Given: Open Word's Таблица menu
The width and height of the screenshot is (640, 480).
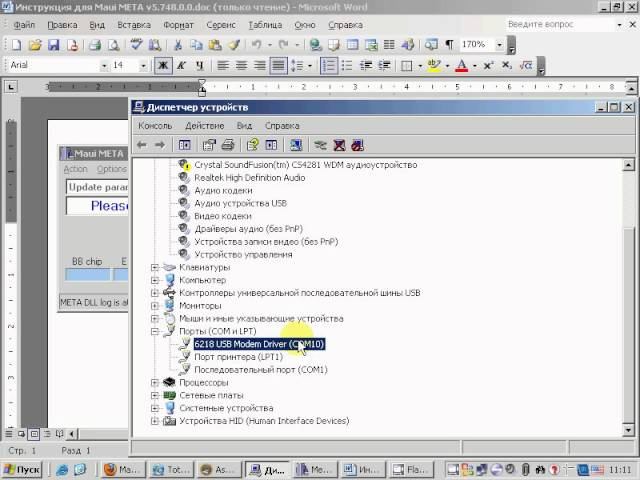Looking at the screenshot, I should coord(265,25).
